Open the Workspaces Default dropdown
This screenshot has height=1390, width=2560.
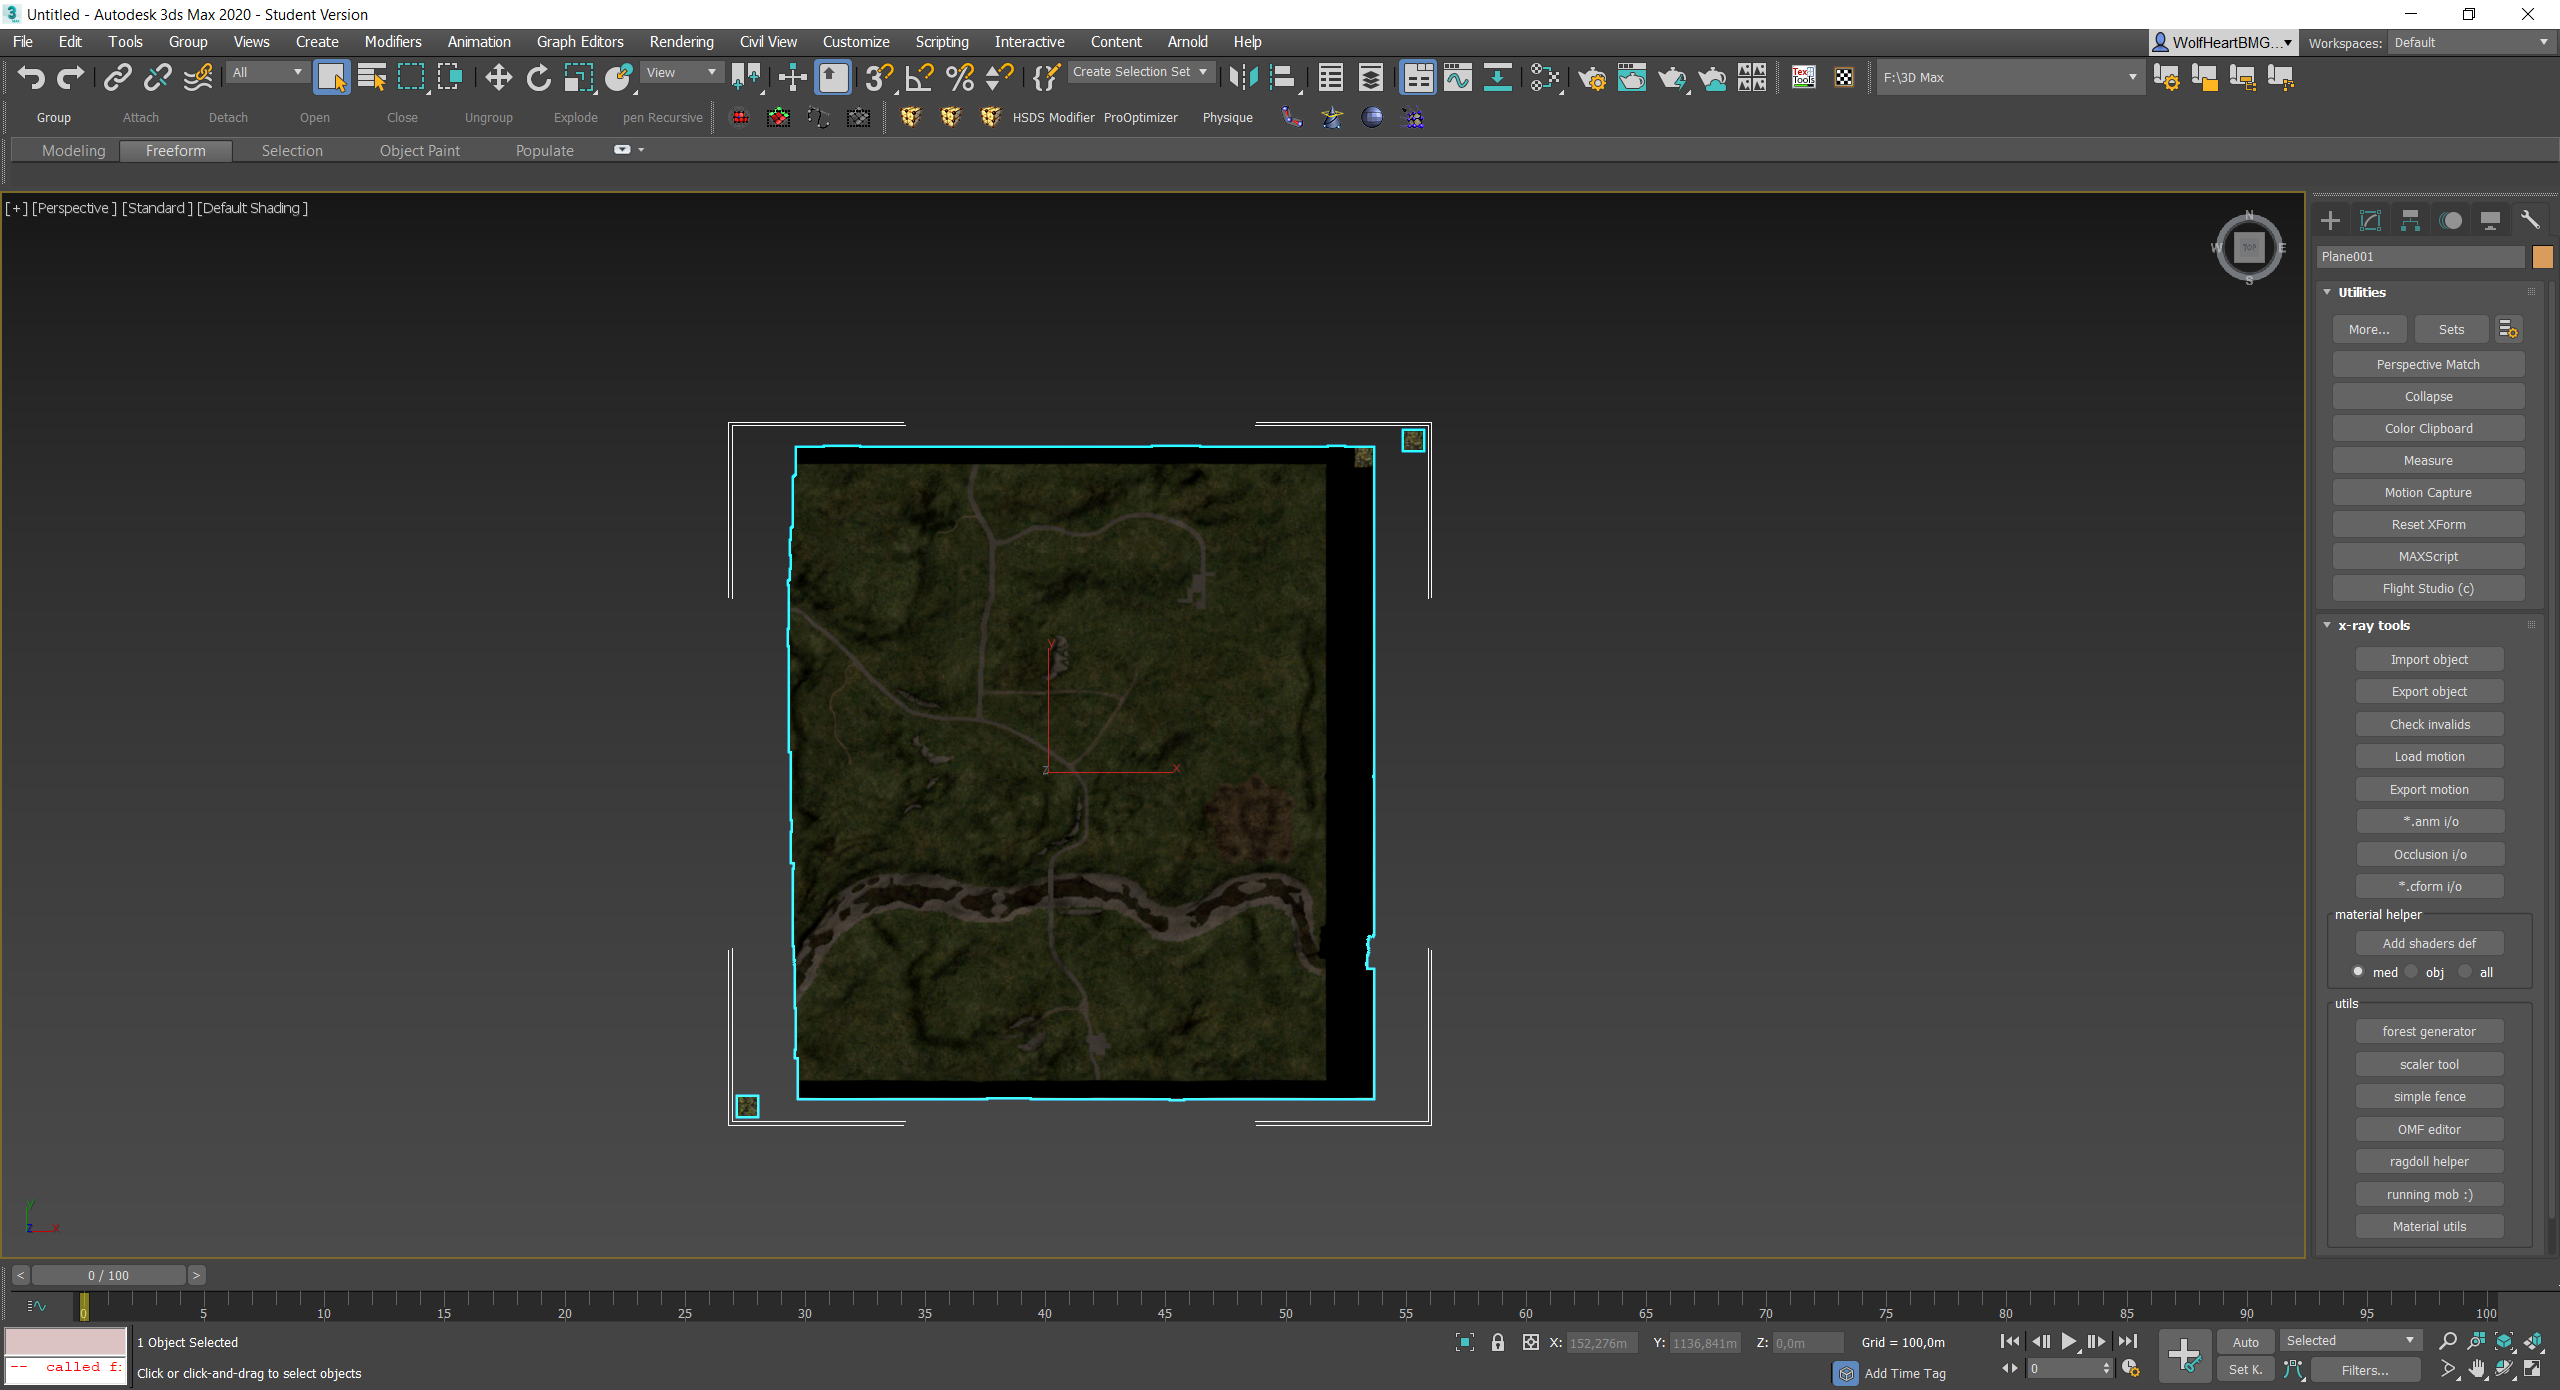2470,42
